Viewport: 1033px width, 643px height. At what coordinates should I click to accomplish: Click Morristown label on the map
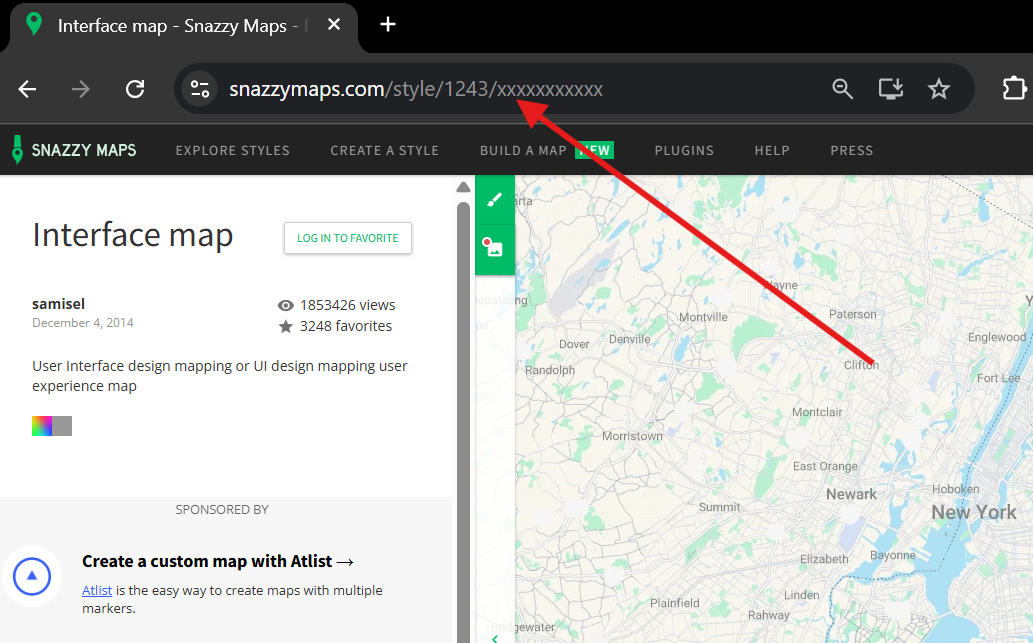(632, 436)
